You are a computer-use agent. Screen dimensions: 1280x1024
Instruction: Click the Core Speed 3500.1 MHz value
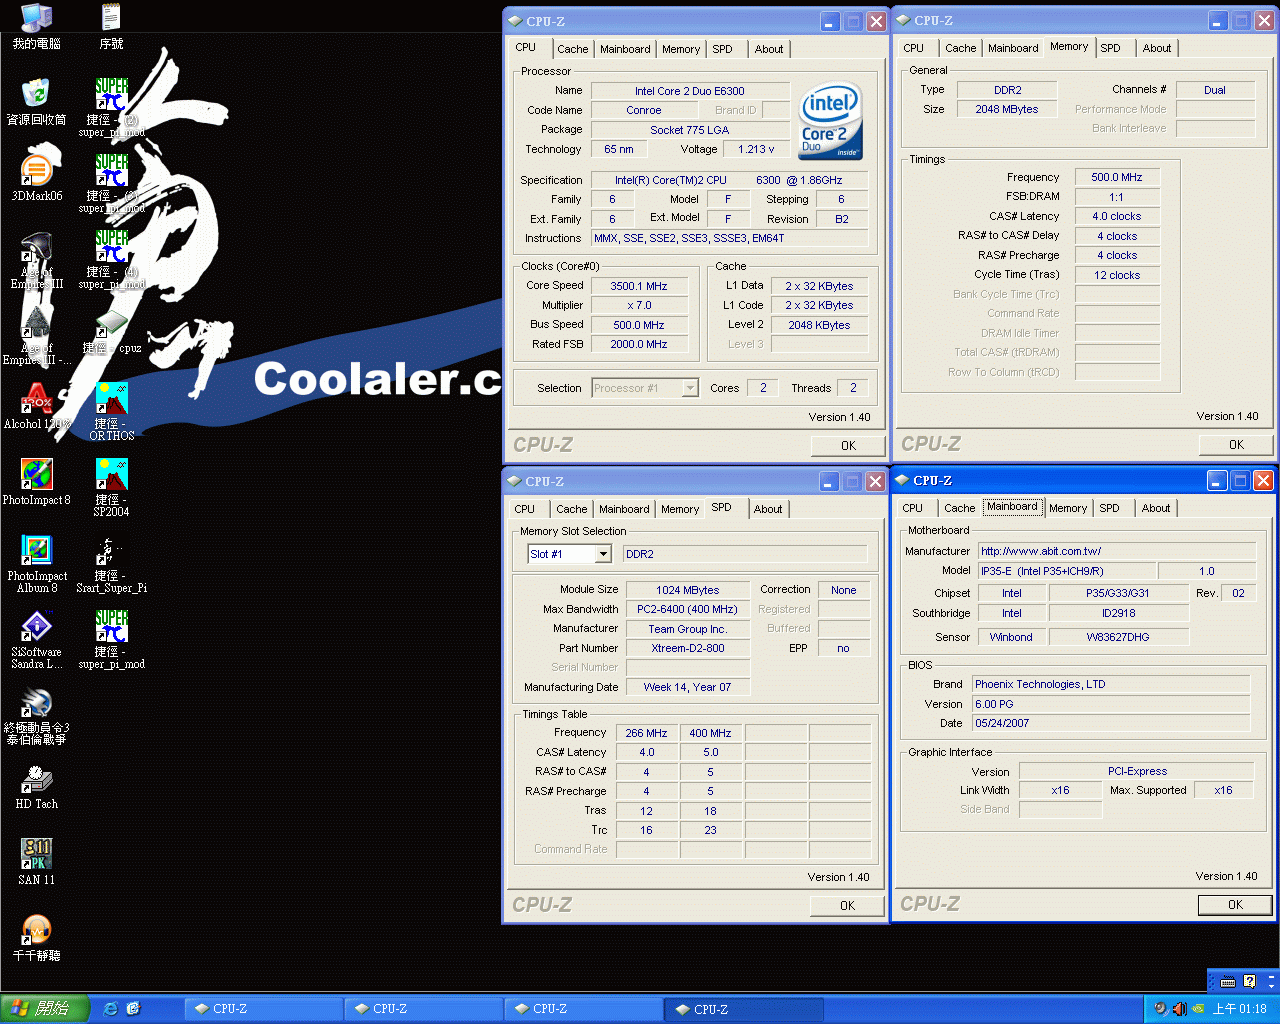(x=639, y=286)
